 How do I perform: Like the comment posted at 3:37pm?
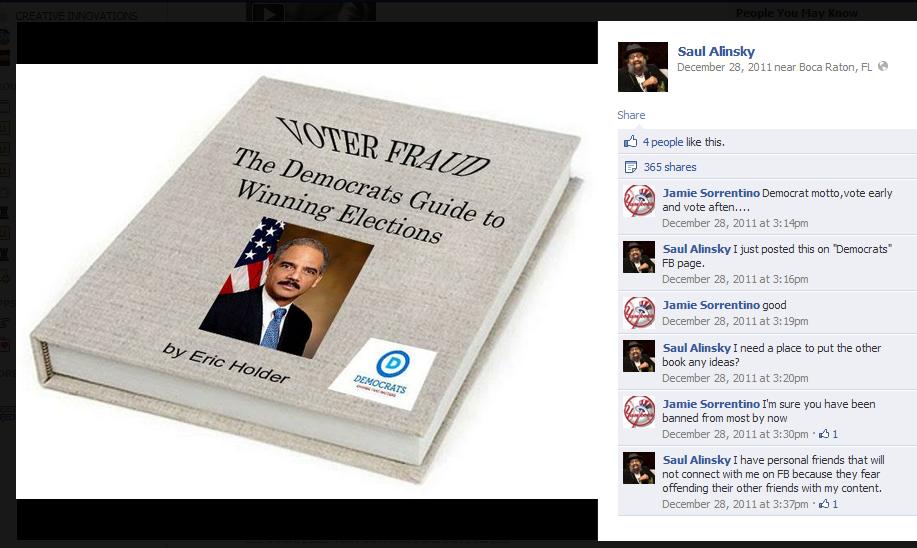point(824,504)
